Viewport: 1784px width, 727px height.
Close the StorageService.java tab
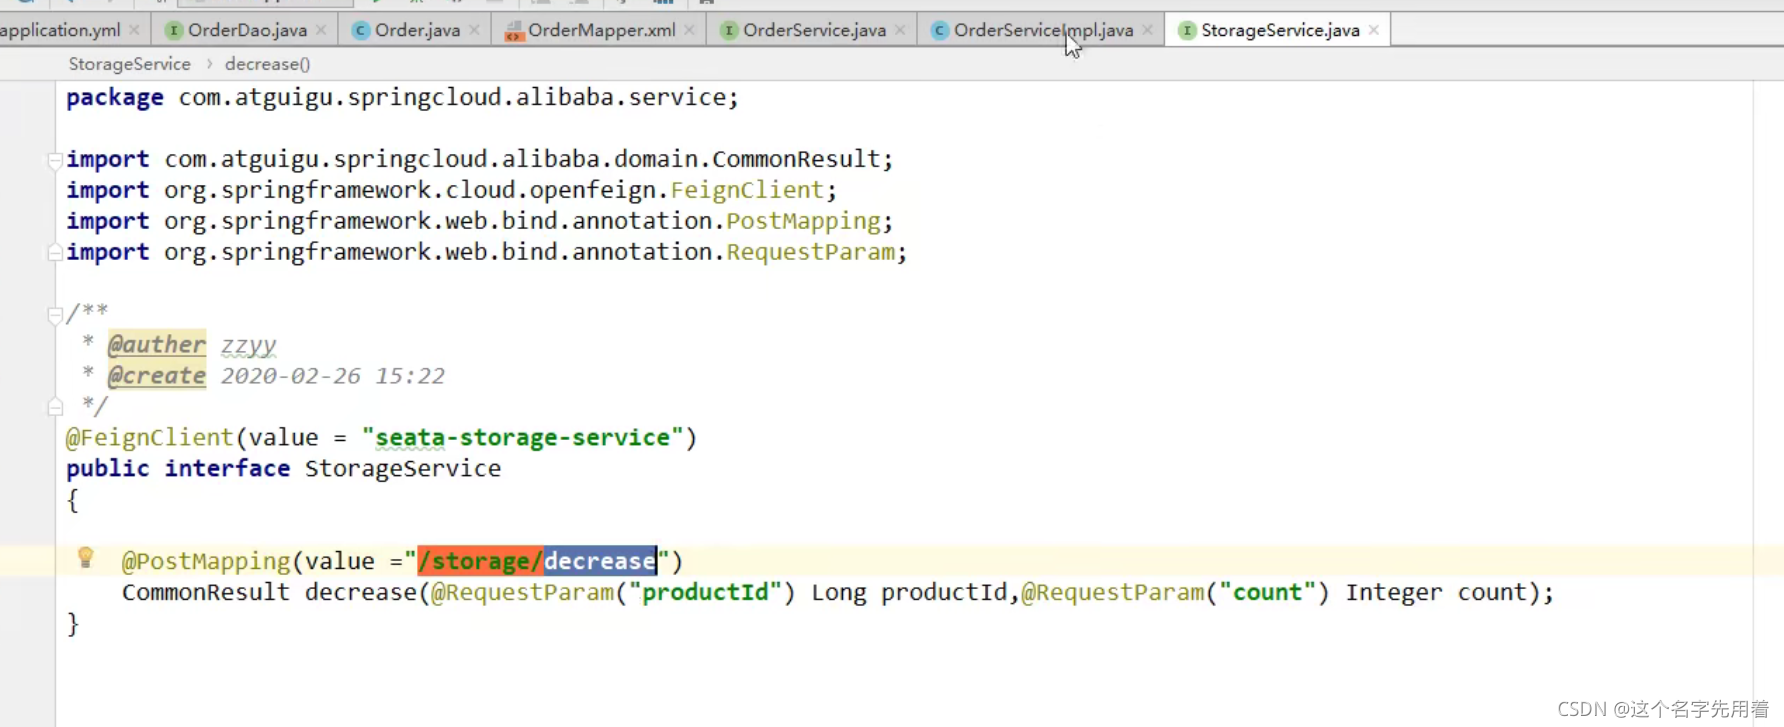tap(1374, 30)
